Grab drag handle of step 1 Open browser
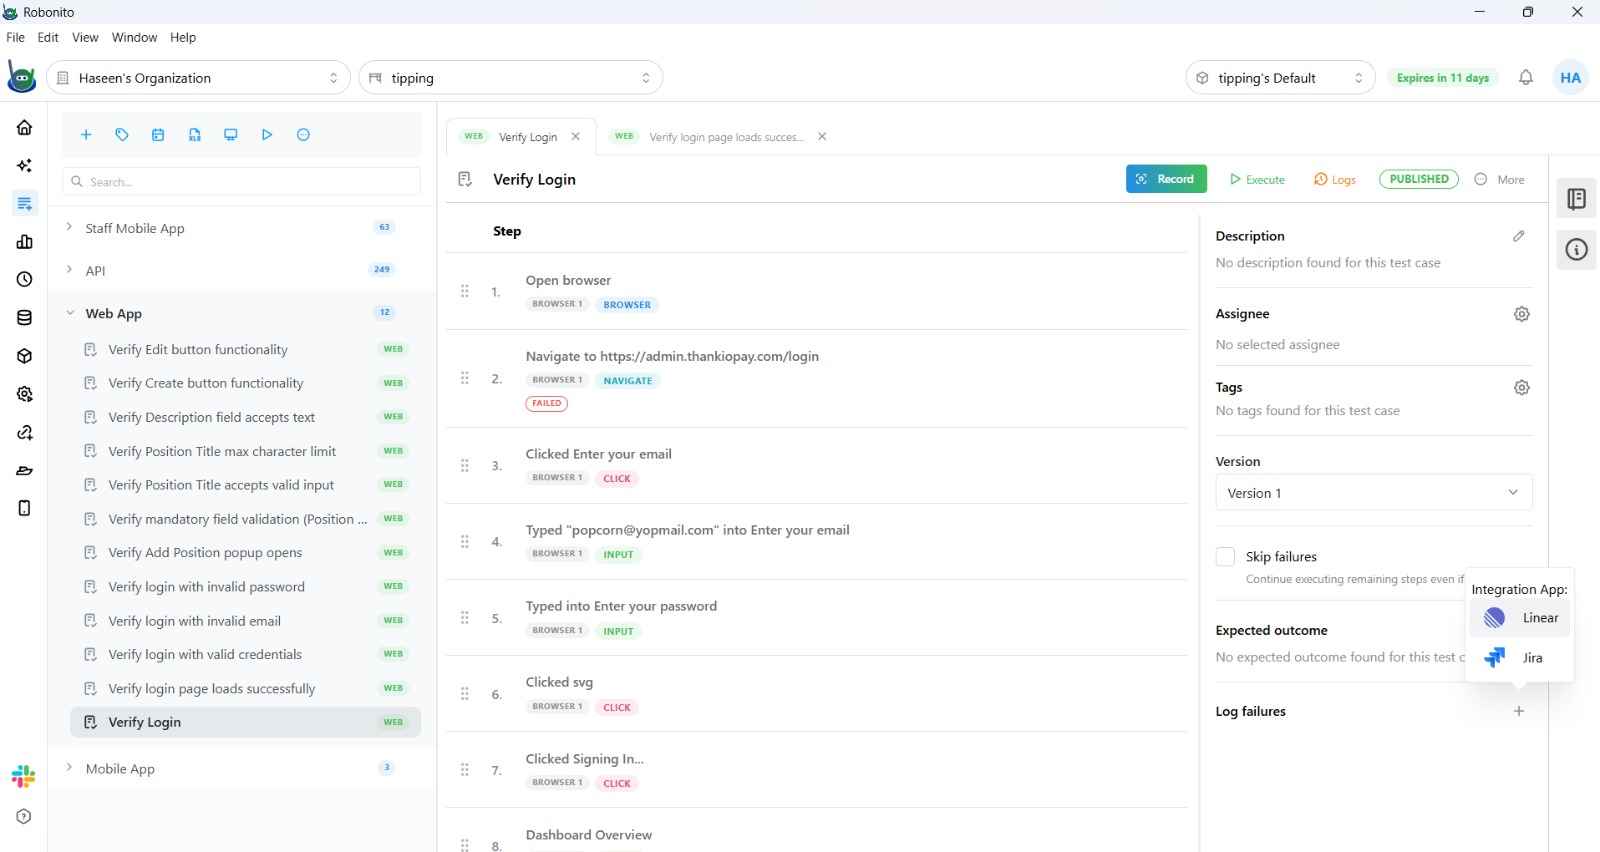 point(465,291)
